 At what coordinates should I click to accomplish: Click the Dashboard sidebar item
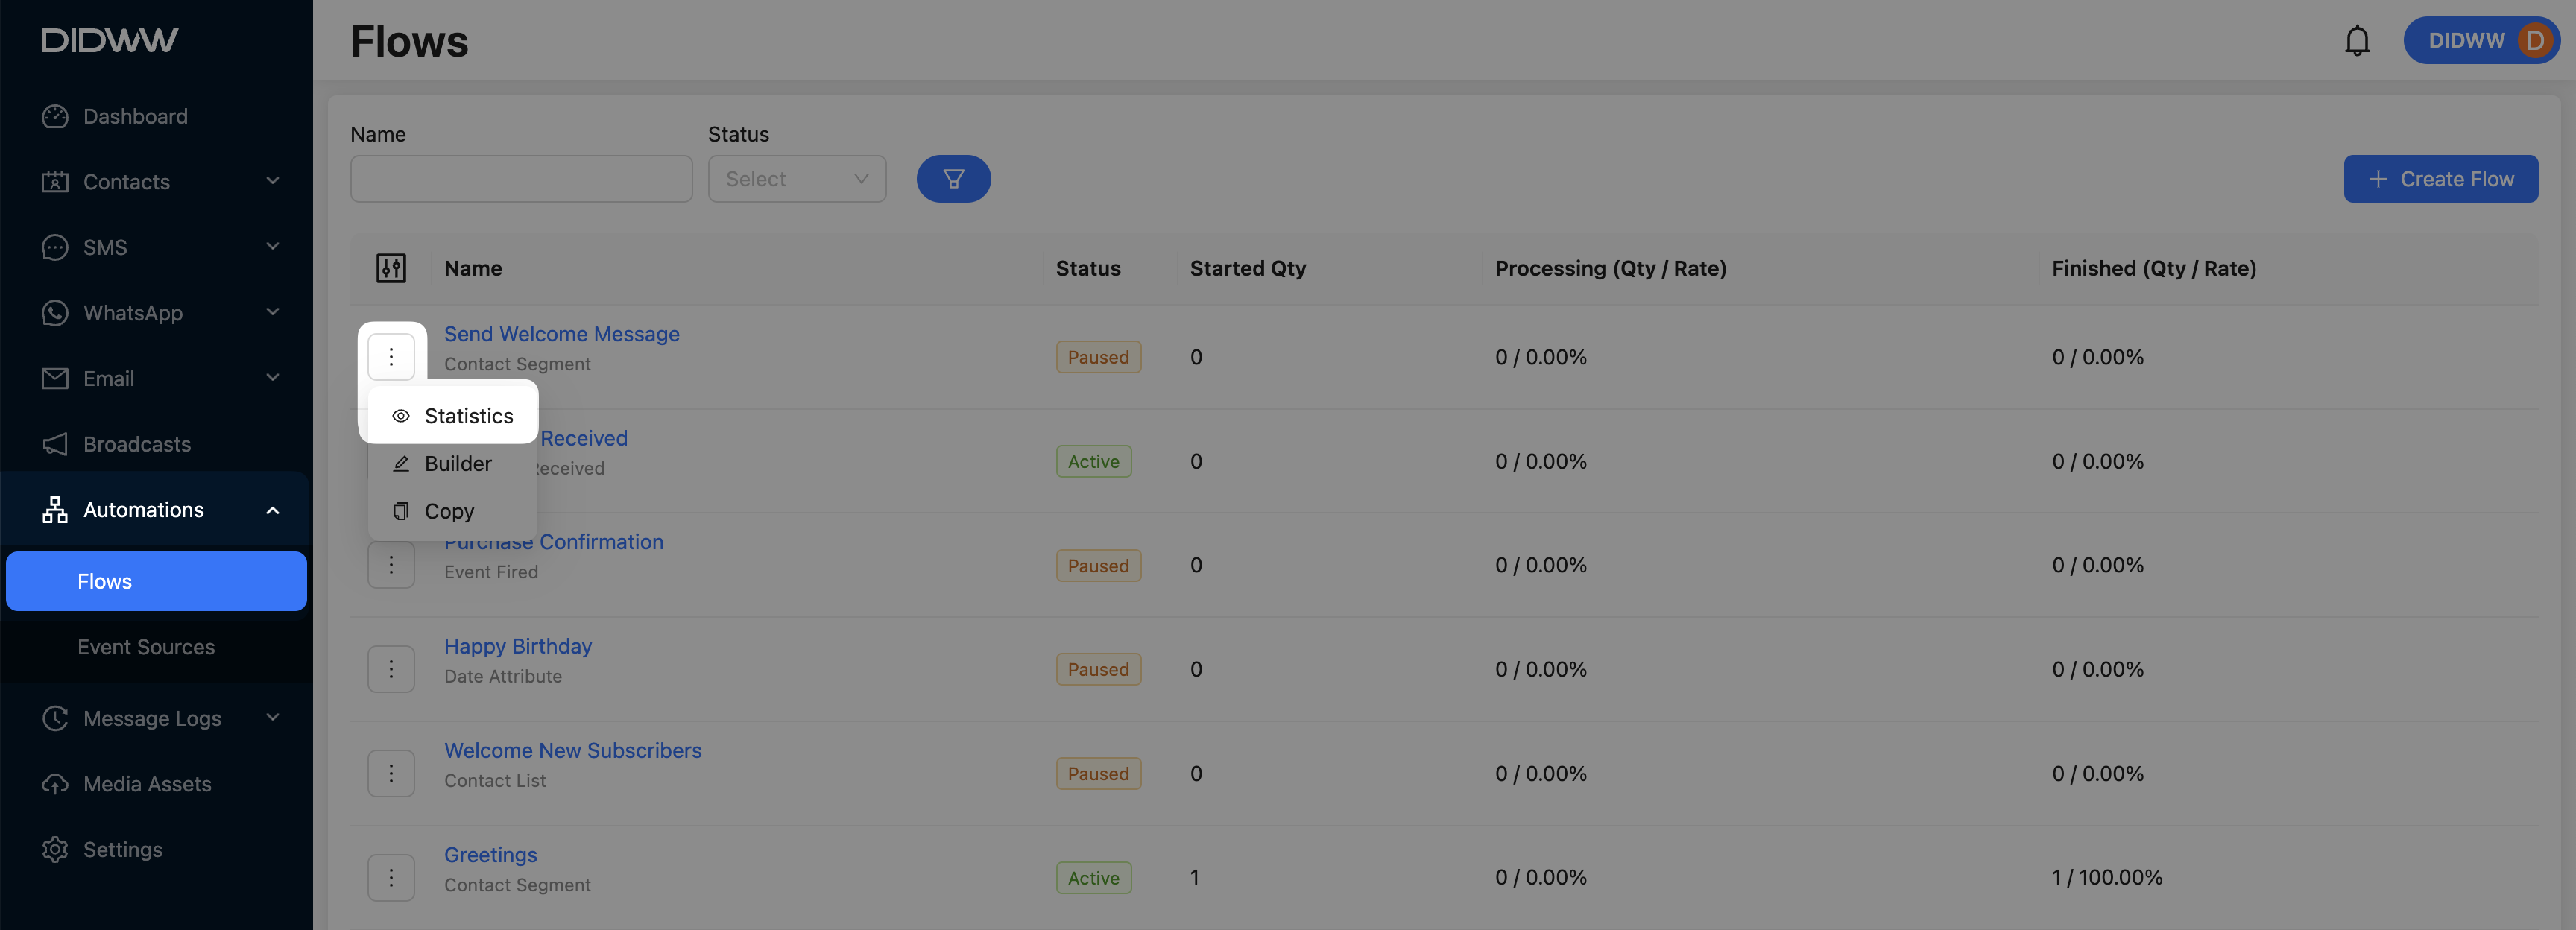pyautogui.click(x=135, y=116)
